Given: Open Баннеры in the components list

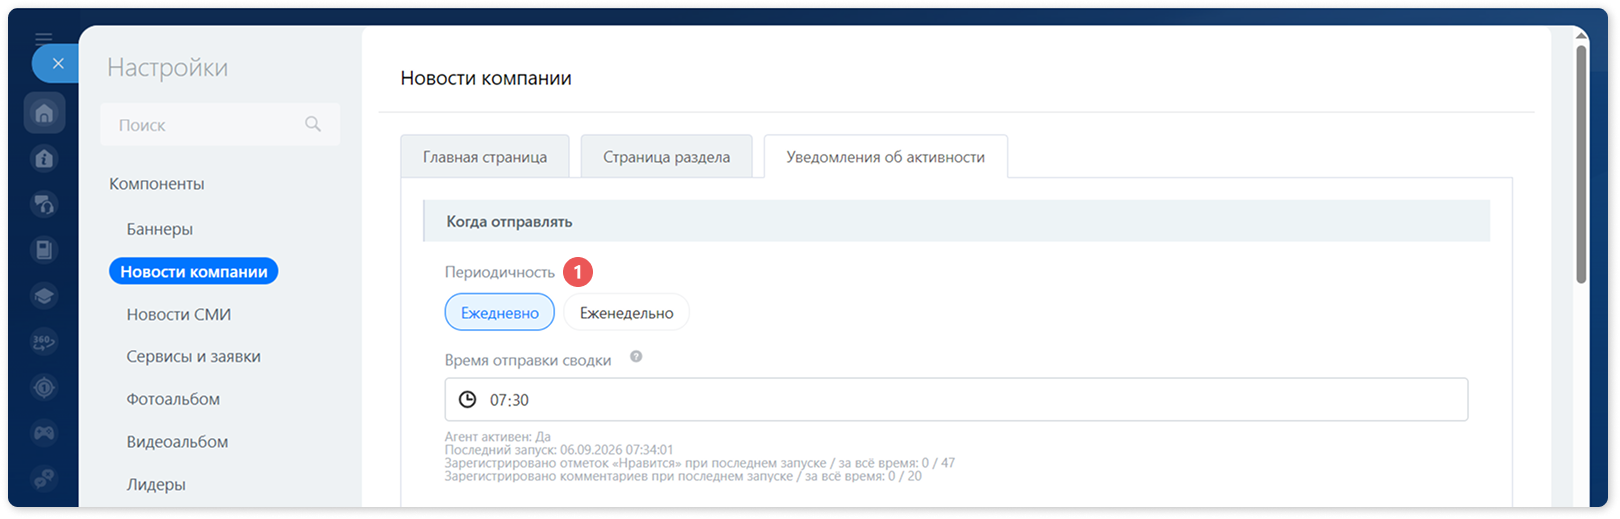Looking at the screenshot, I should click(160, 229).
